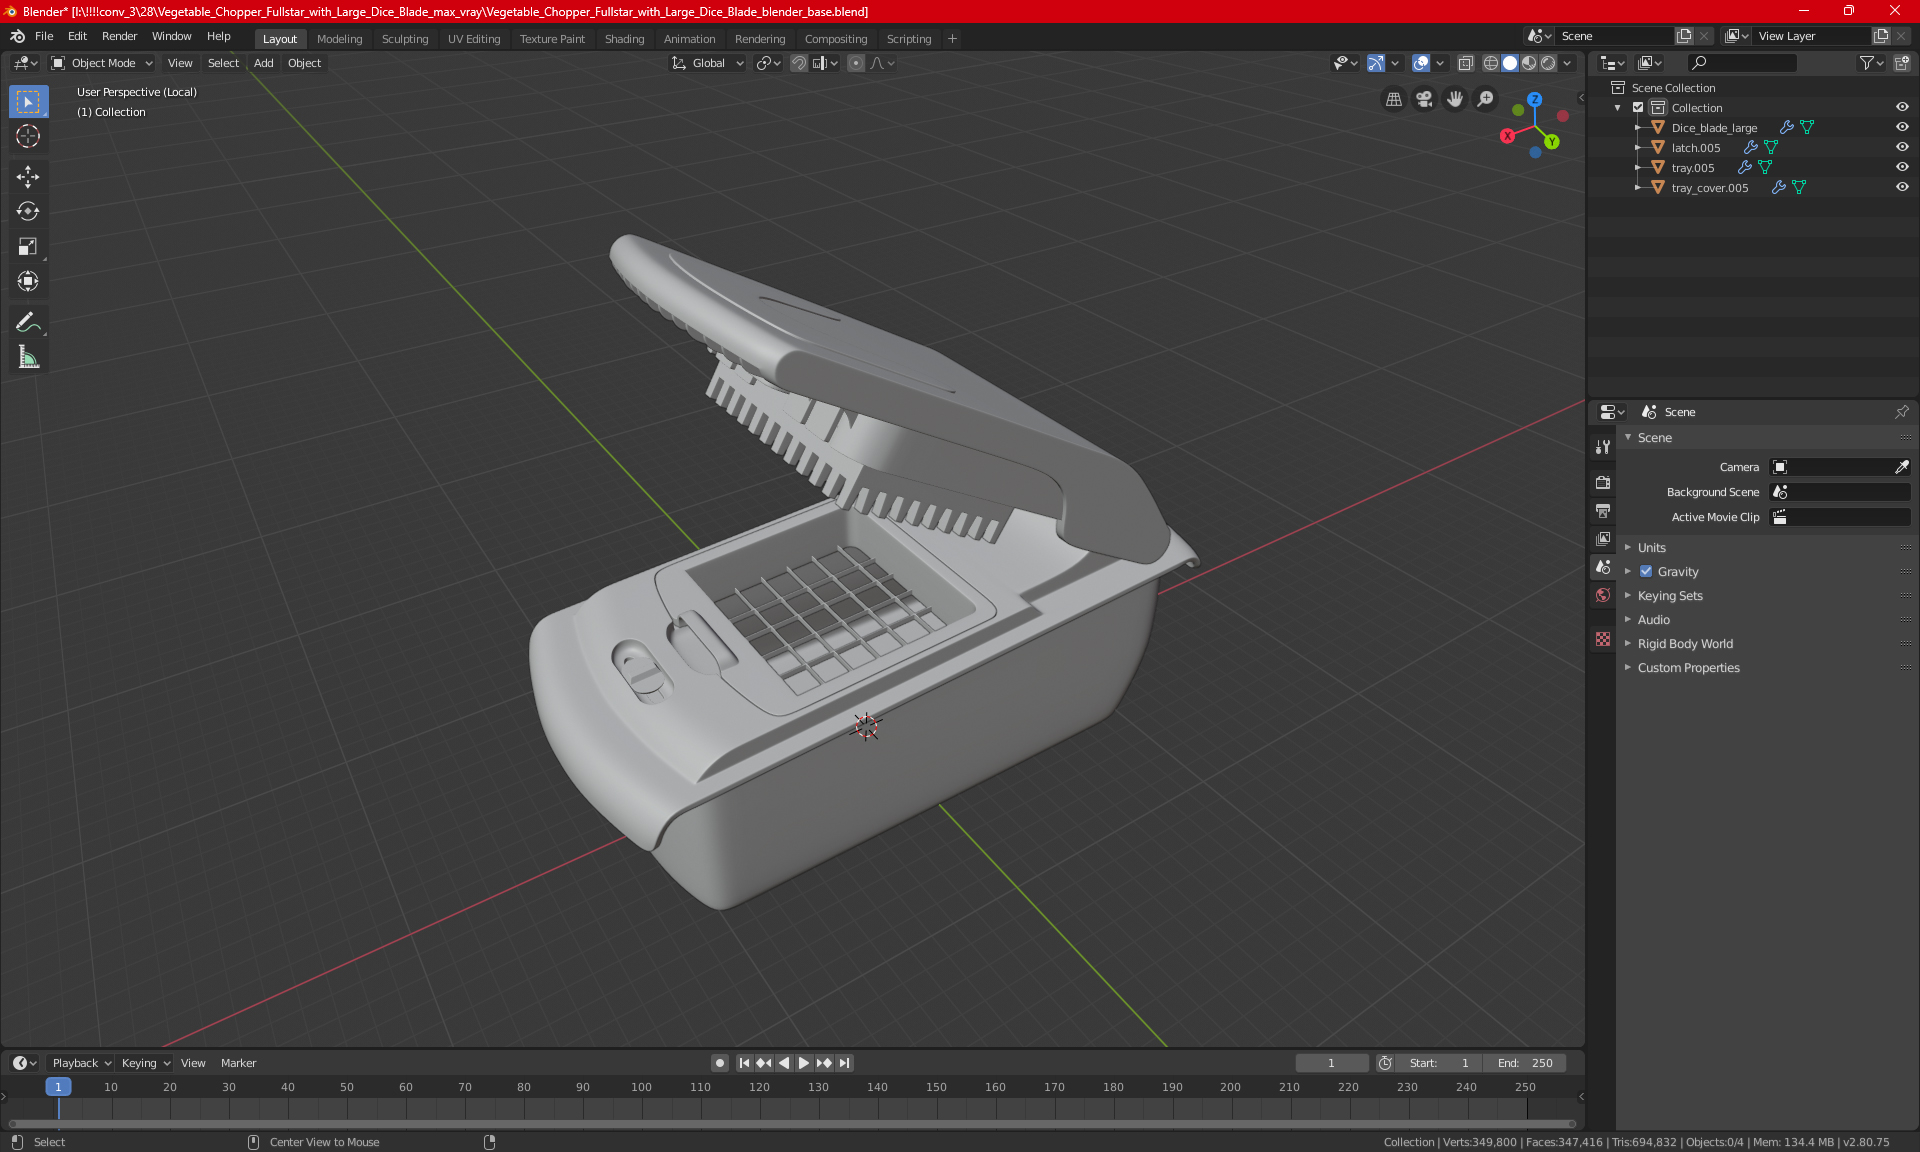Screen dimensions: 1920x1152
Task: Select the Scale tool
Action: 28,247
